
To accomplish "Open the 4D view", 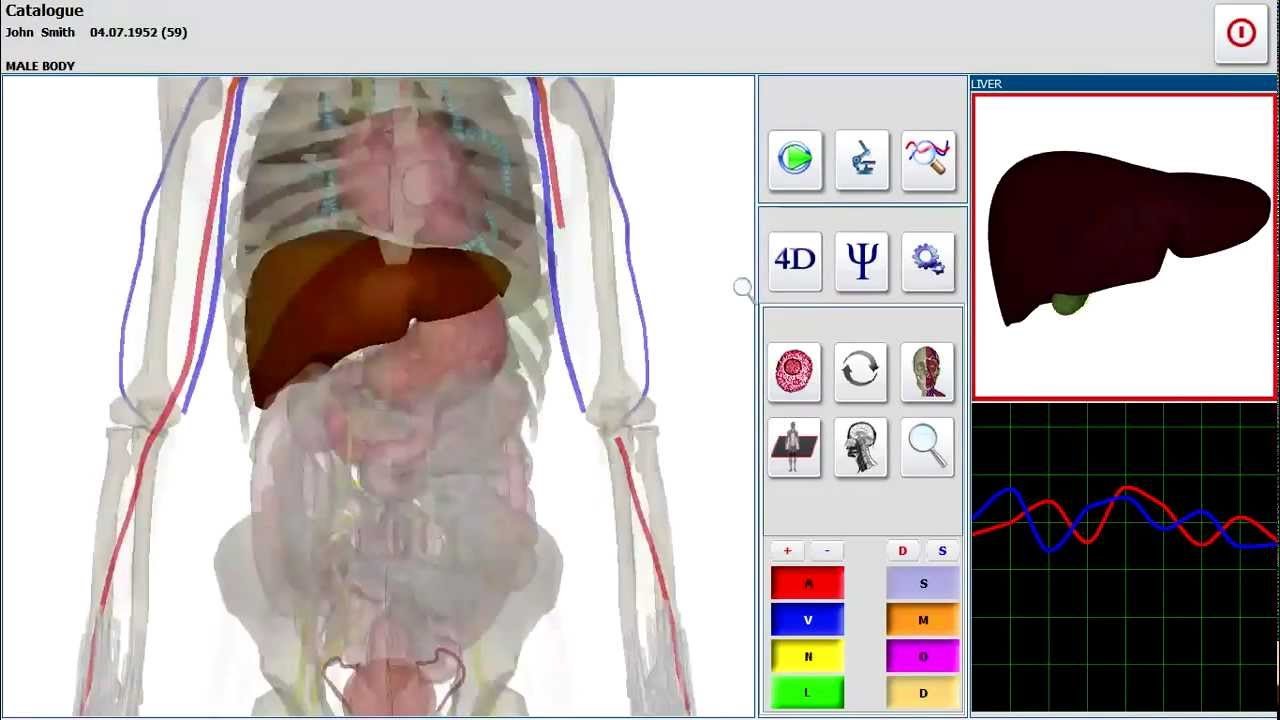I will click(795, 260).
